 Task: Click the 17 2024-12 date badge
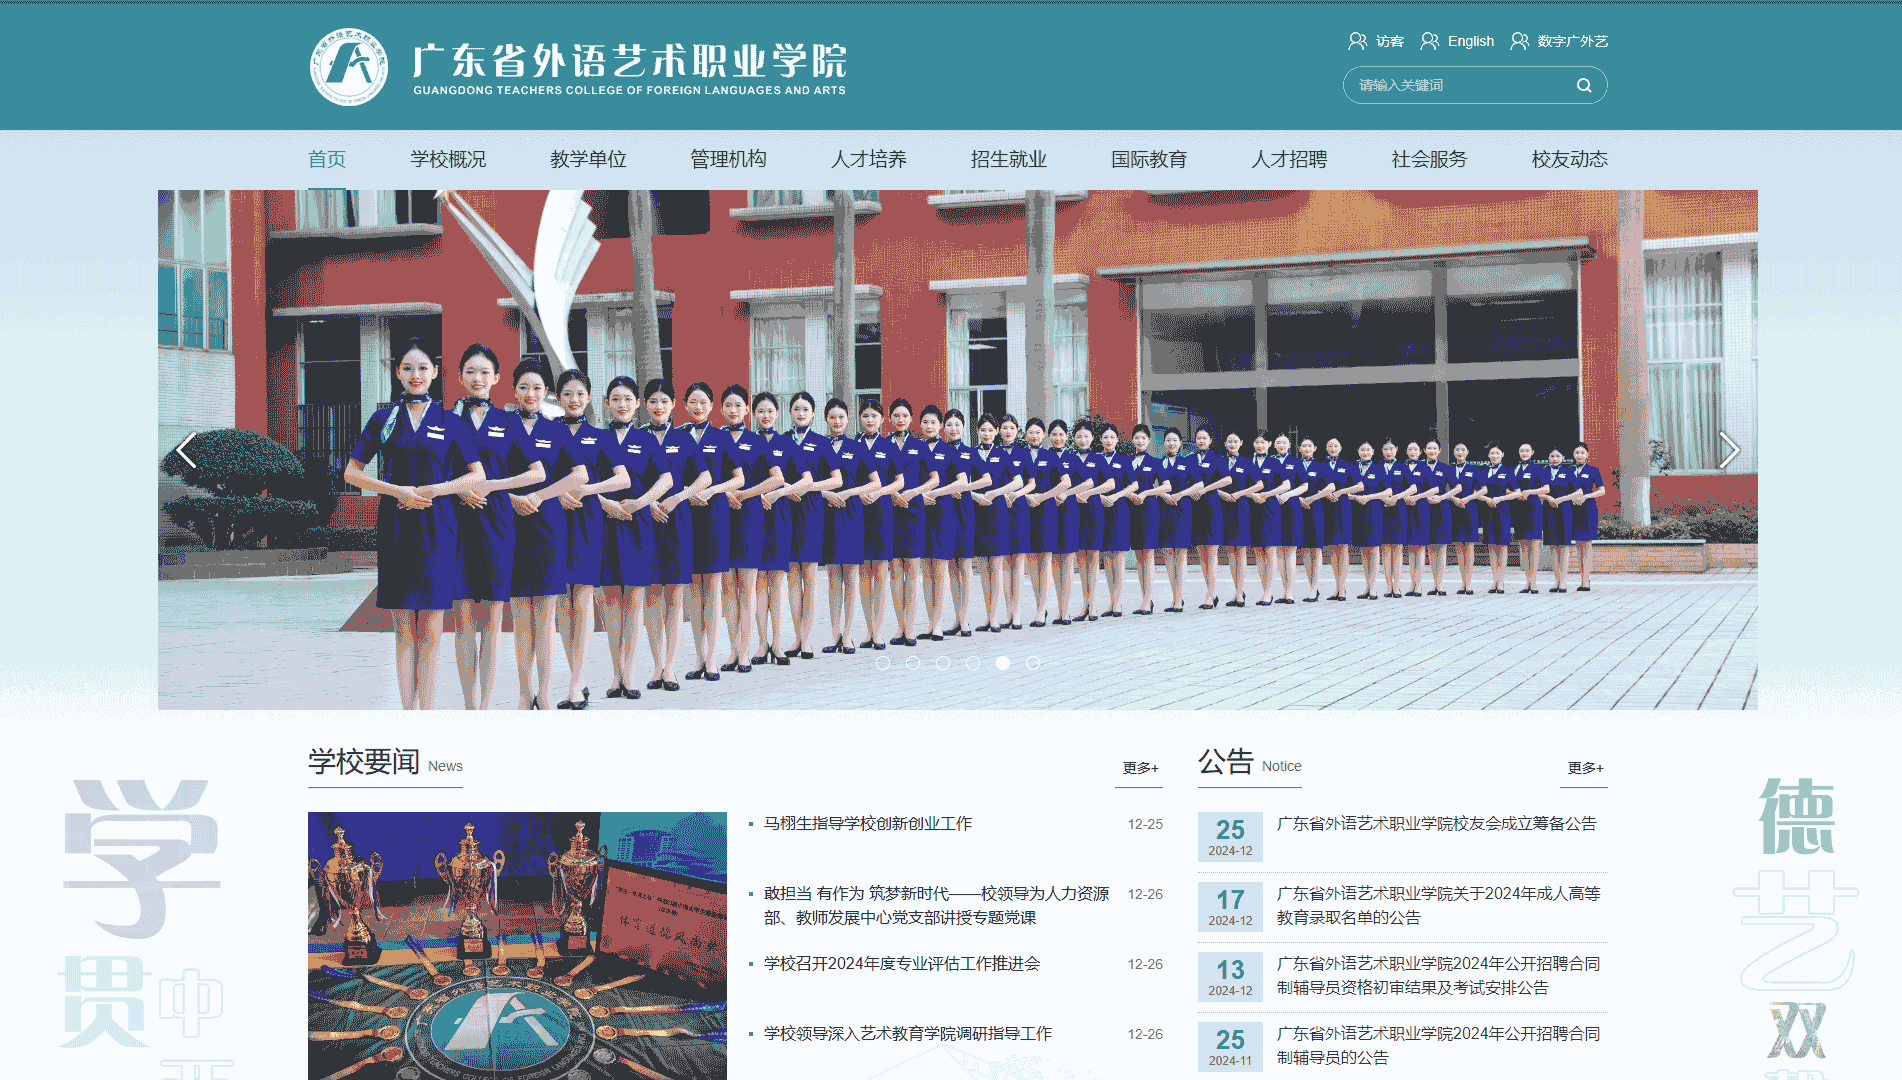click(1230, 907)
